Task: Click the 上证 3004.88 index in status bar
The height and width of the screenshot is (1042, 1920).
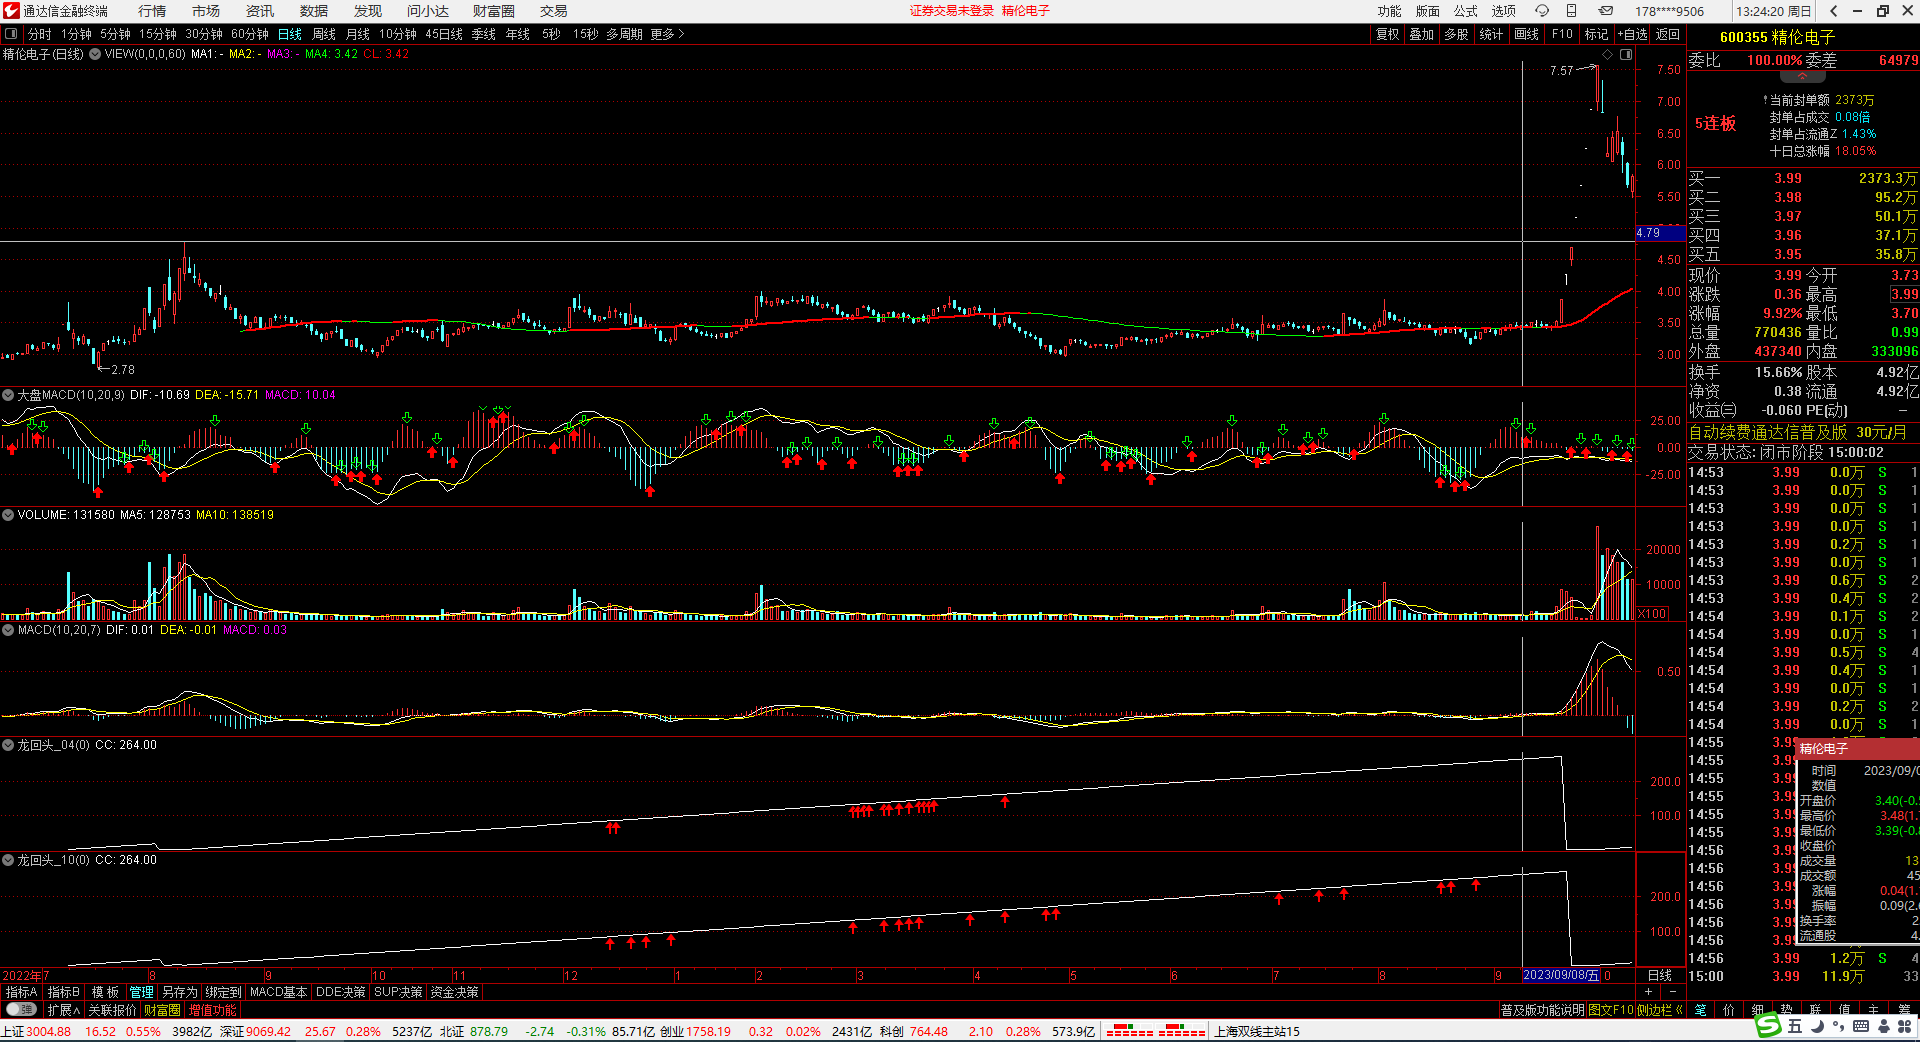Action: click(37, 1031)
